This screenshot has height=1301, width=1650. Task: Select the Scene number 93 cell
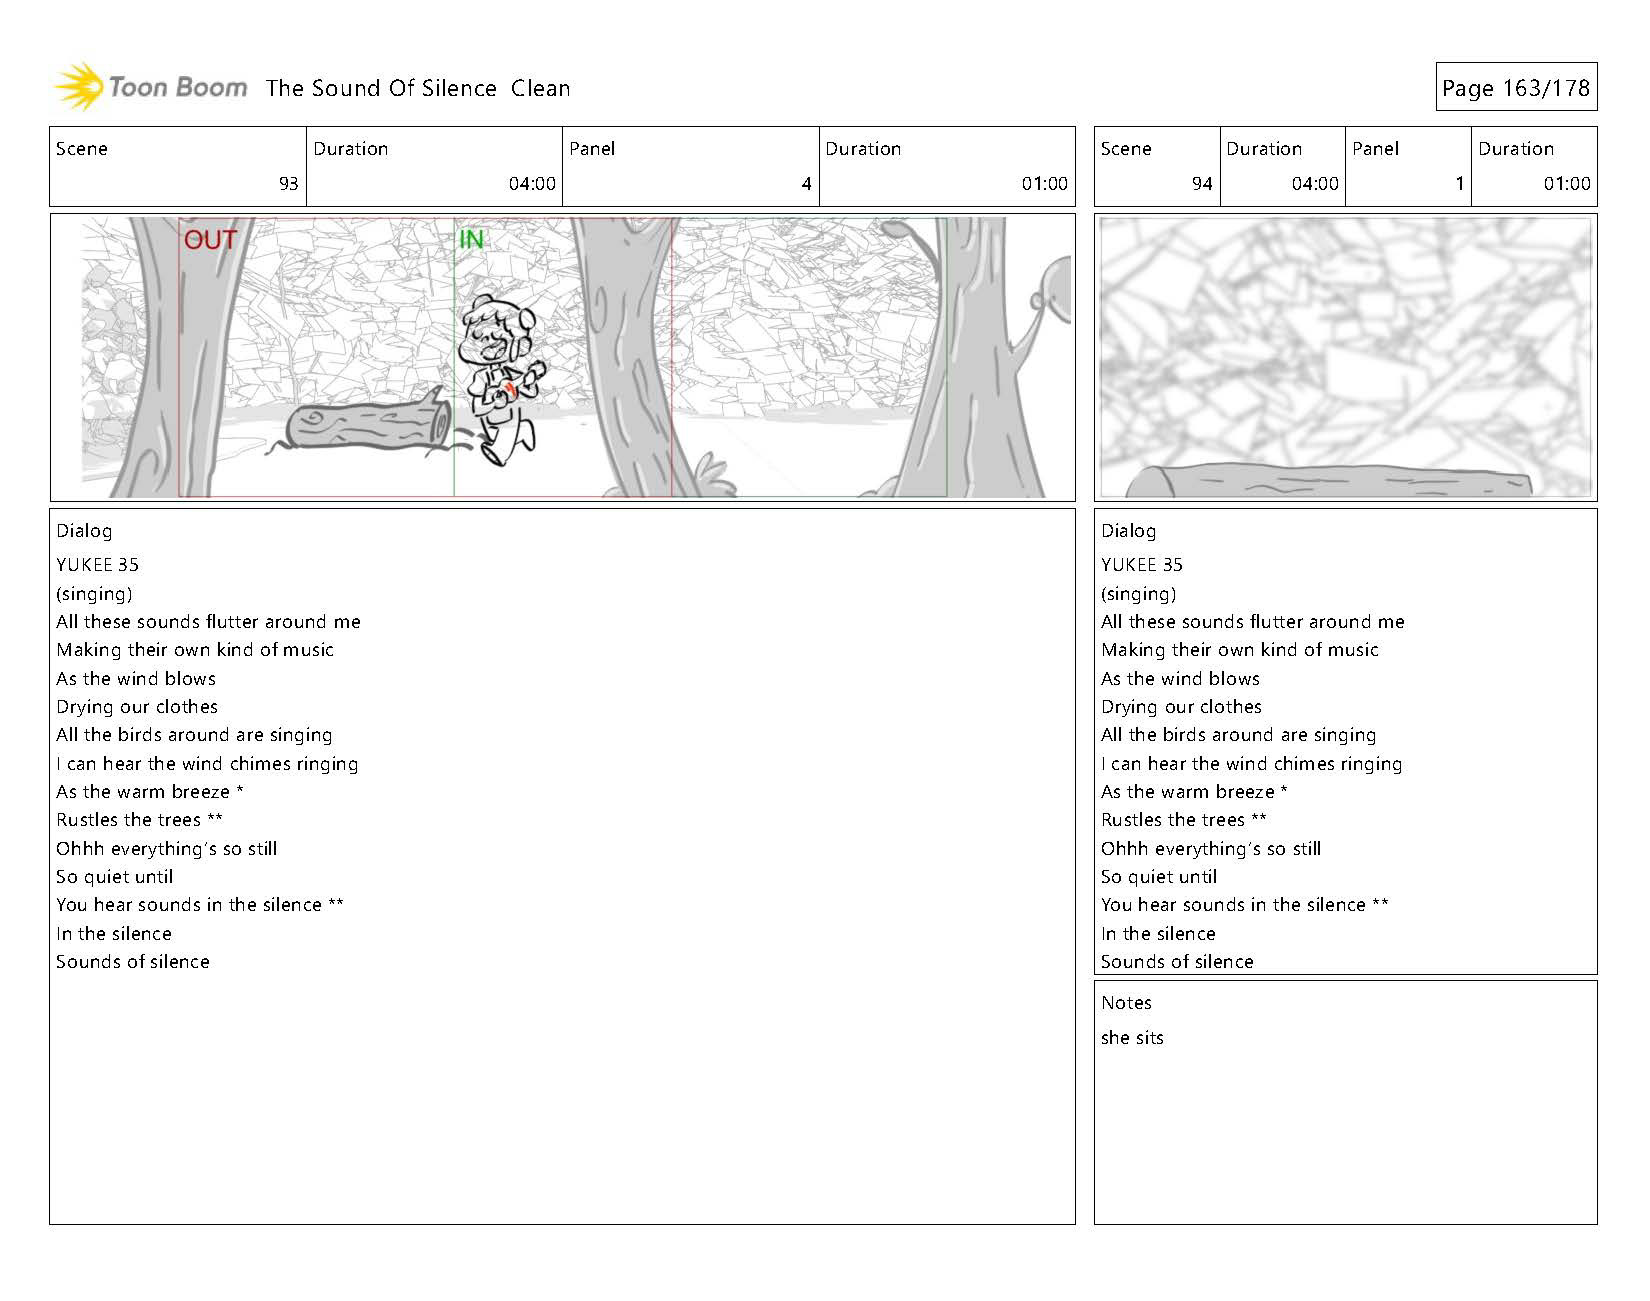(x=178, y=167)
